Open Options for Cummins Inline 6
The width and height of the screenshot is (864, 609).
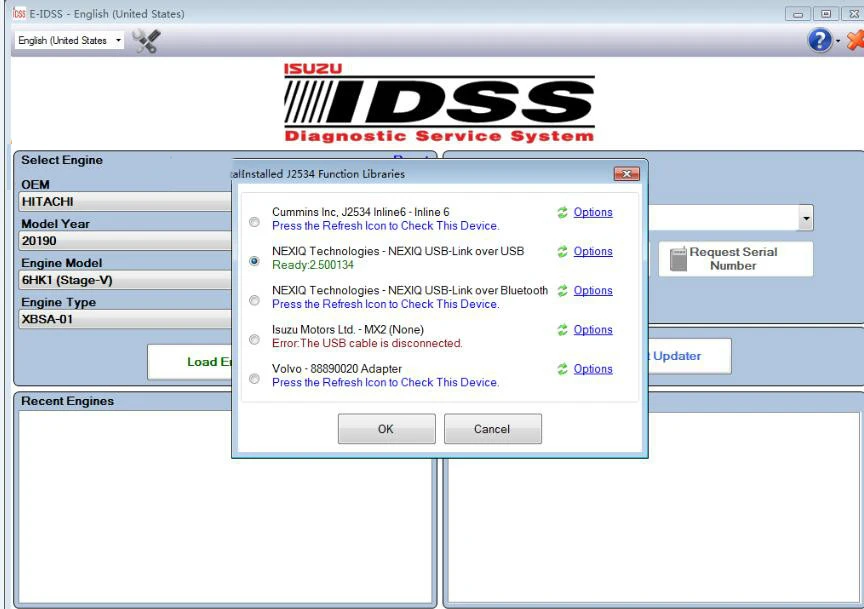593,212
